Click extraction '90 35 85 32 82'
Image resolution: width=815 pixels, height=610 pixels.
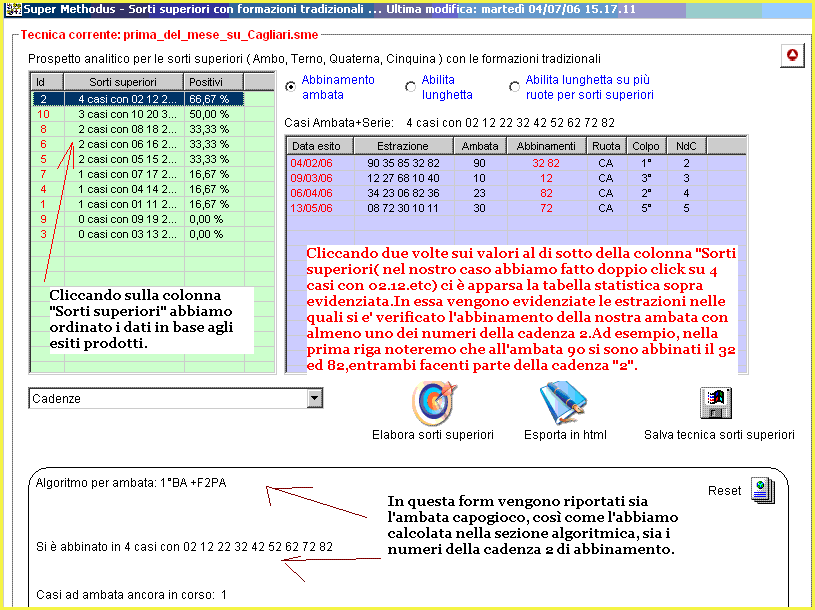click(x=403, y=163)
